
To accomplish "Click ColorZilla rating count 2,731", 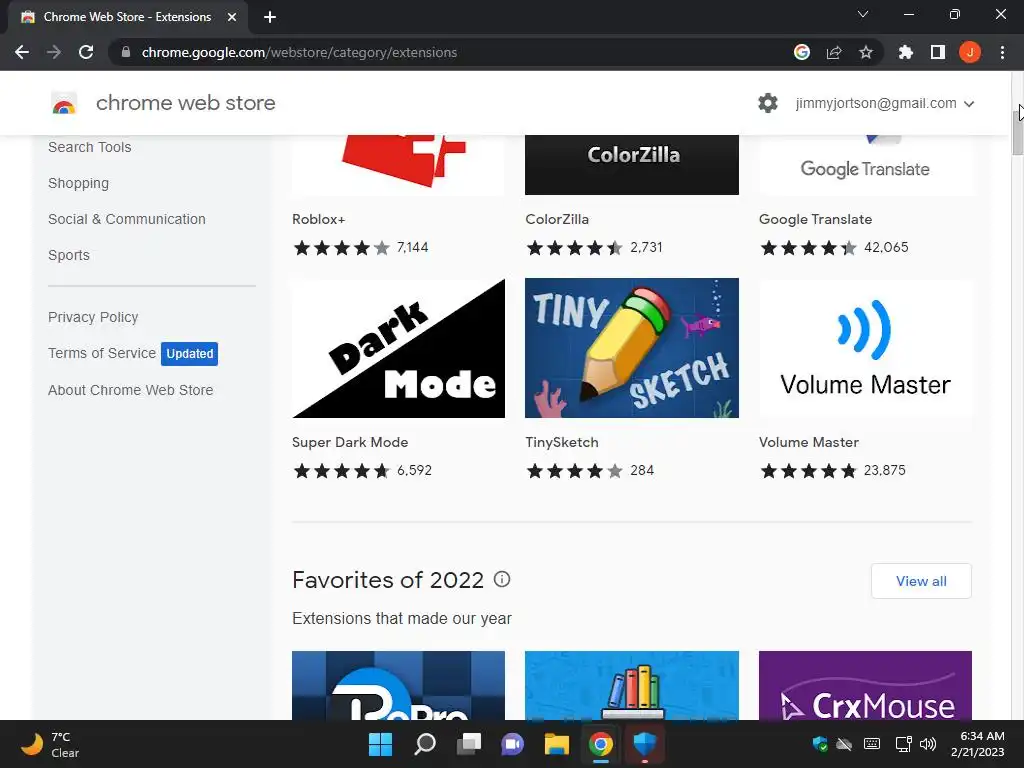I will click(646, 248).
